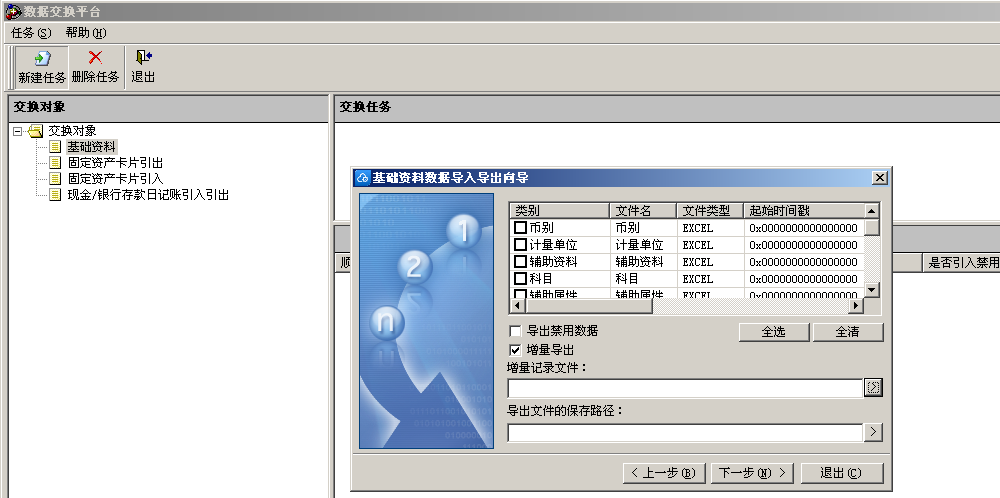Click the icon beside 现金/银行存款日记账引入引出

[x=55, y=194]
